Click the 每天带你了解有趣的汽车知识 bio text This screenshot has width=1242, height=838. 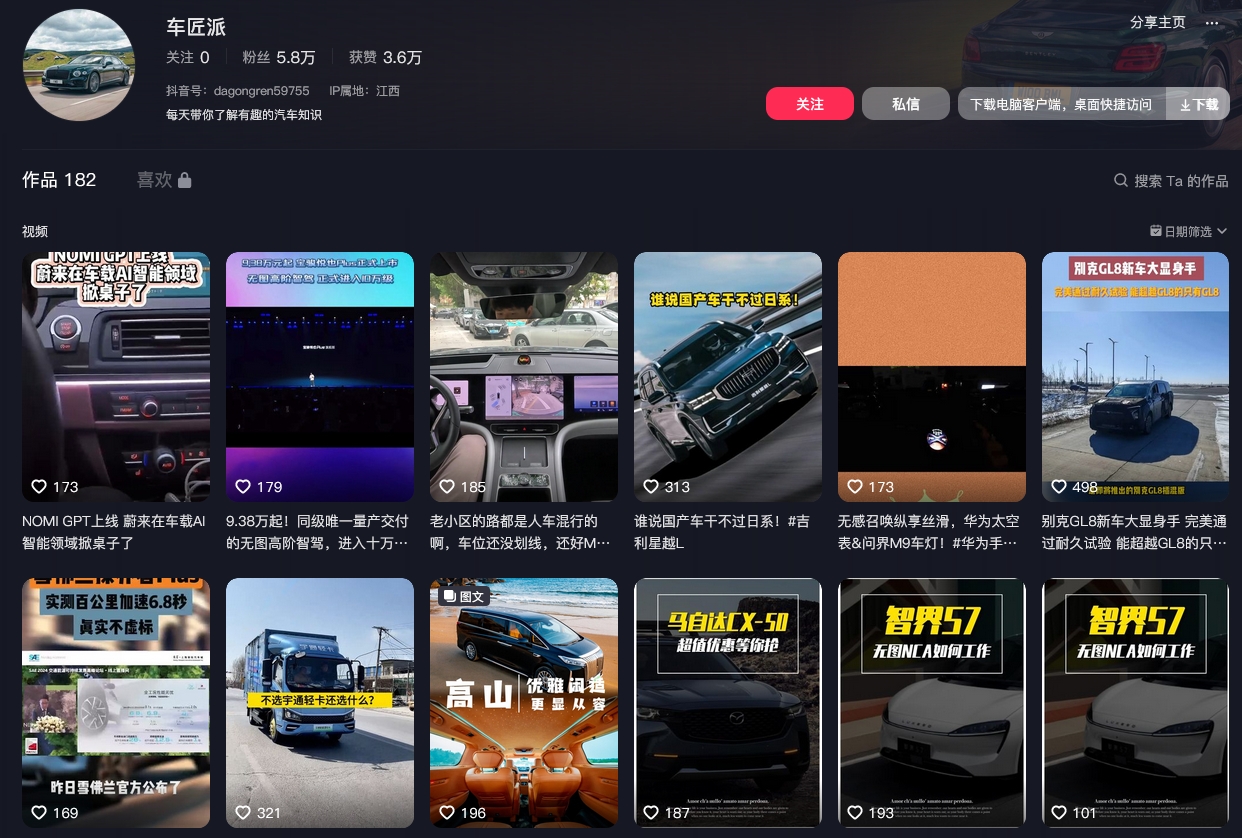coord(244,115)
